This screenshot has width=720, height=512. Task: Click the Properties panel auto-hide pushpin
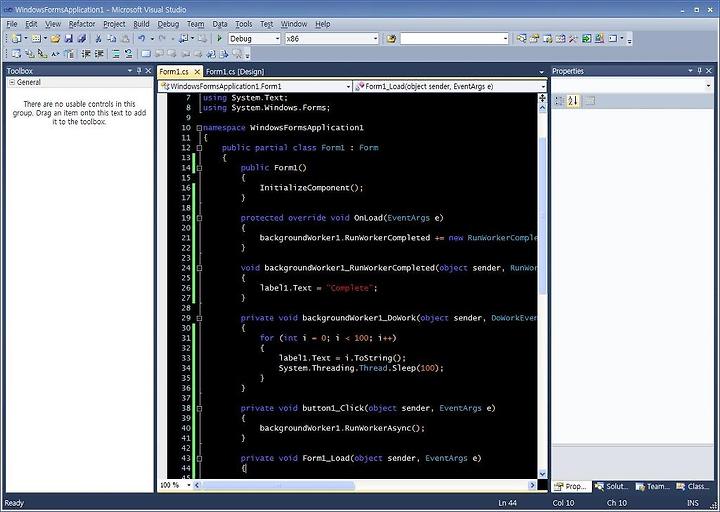(x=700, y=71)
